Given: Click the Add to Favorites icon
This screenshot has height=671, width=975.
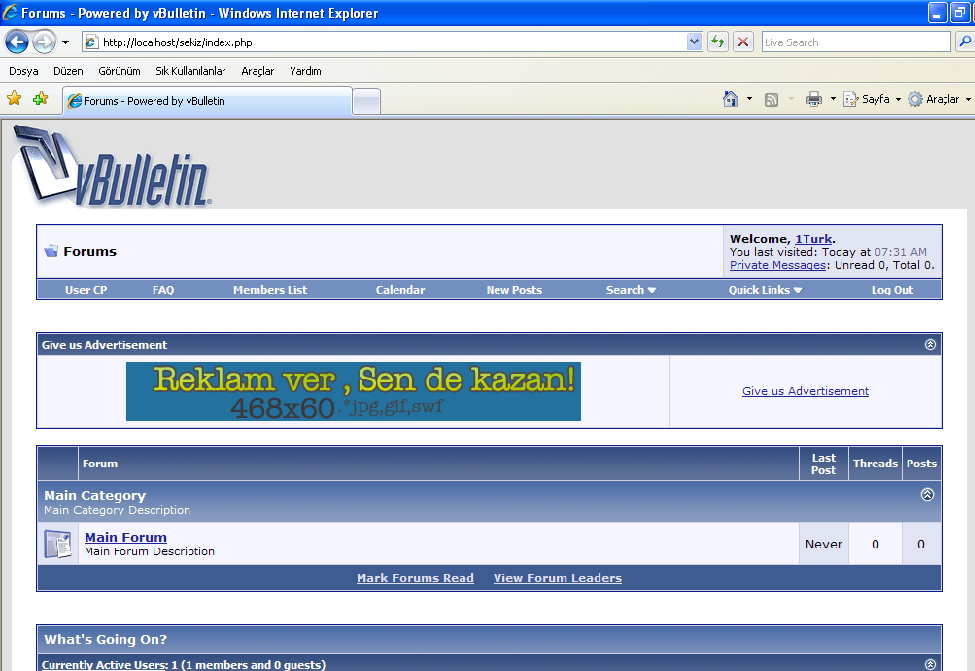Looking at the screenshot, I should point(40,99).
